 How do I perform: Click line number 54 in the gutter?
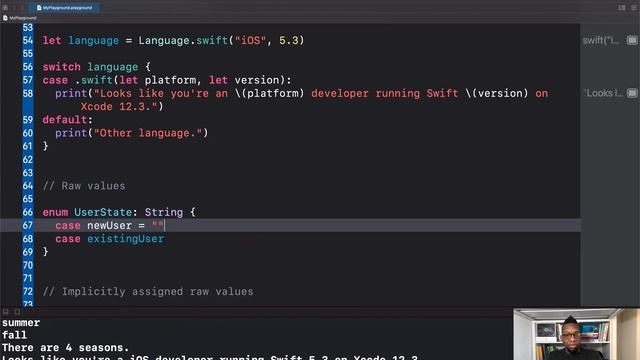[x=27, y=40]
